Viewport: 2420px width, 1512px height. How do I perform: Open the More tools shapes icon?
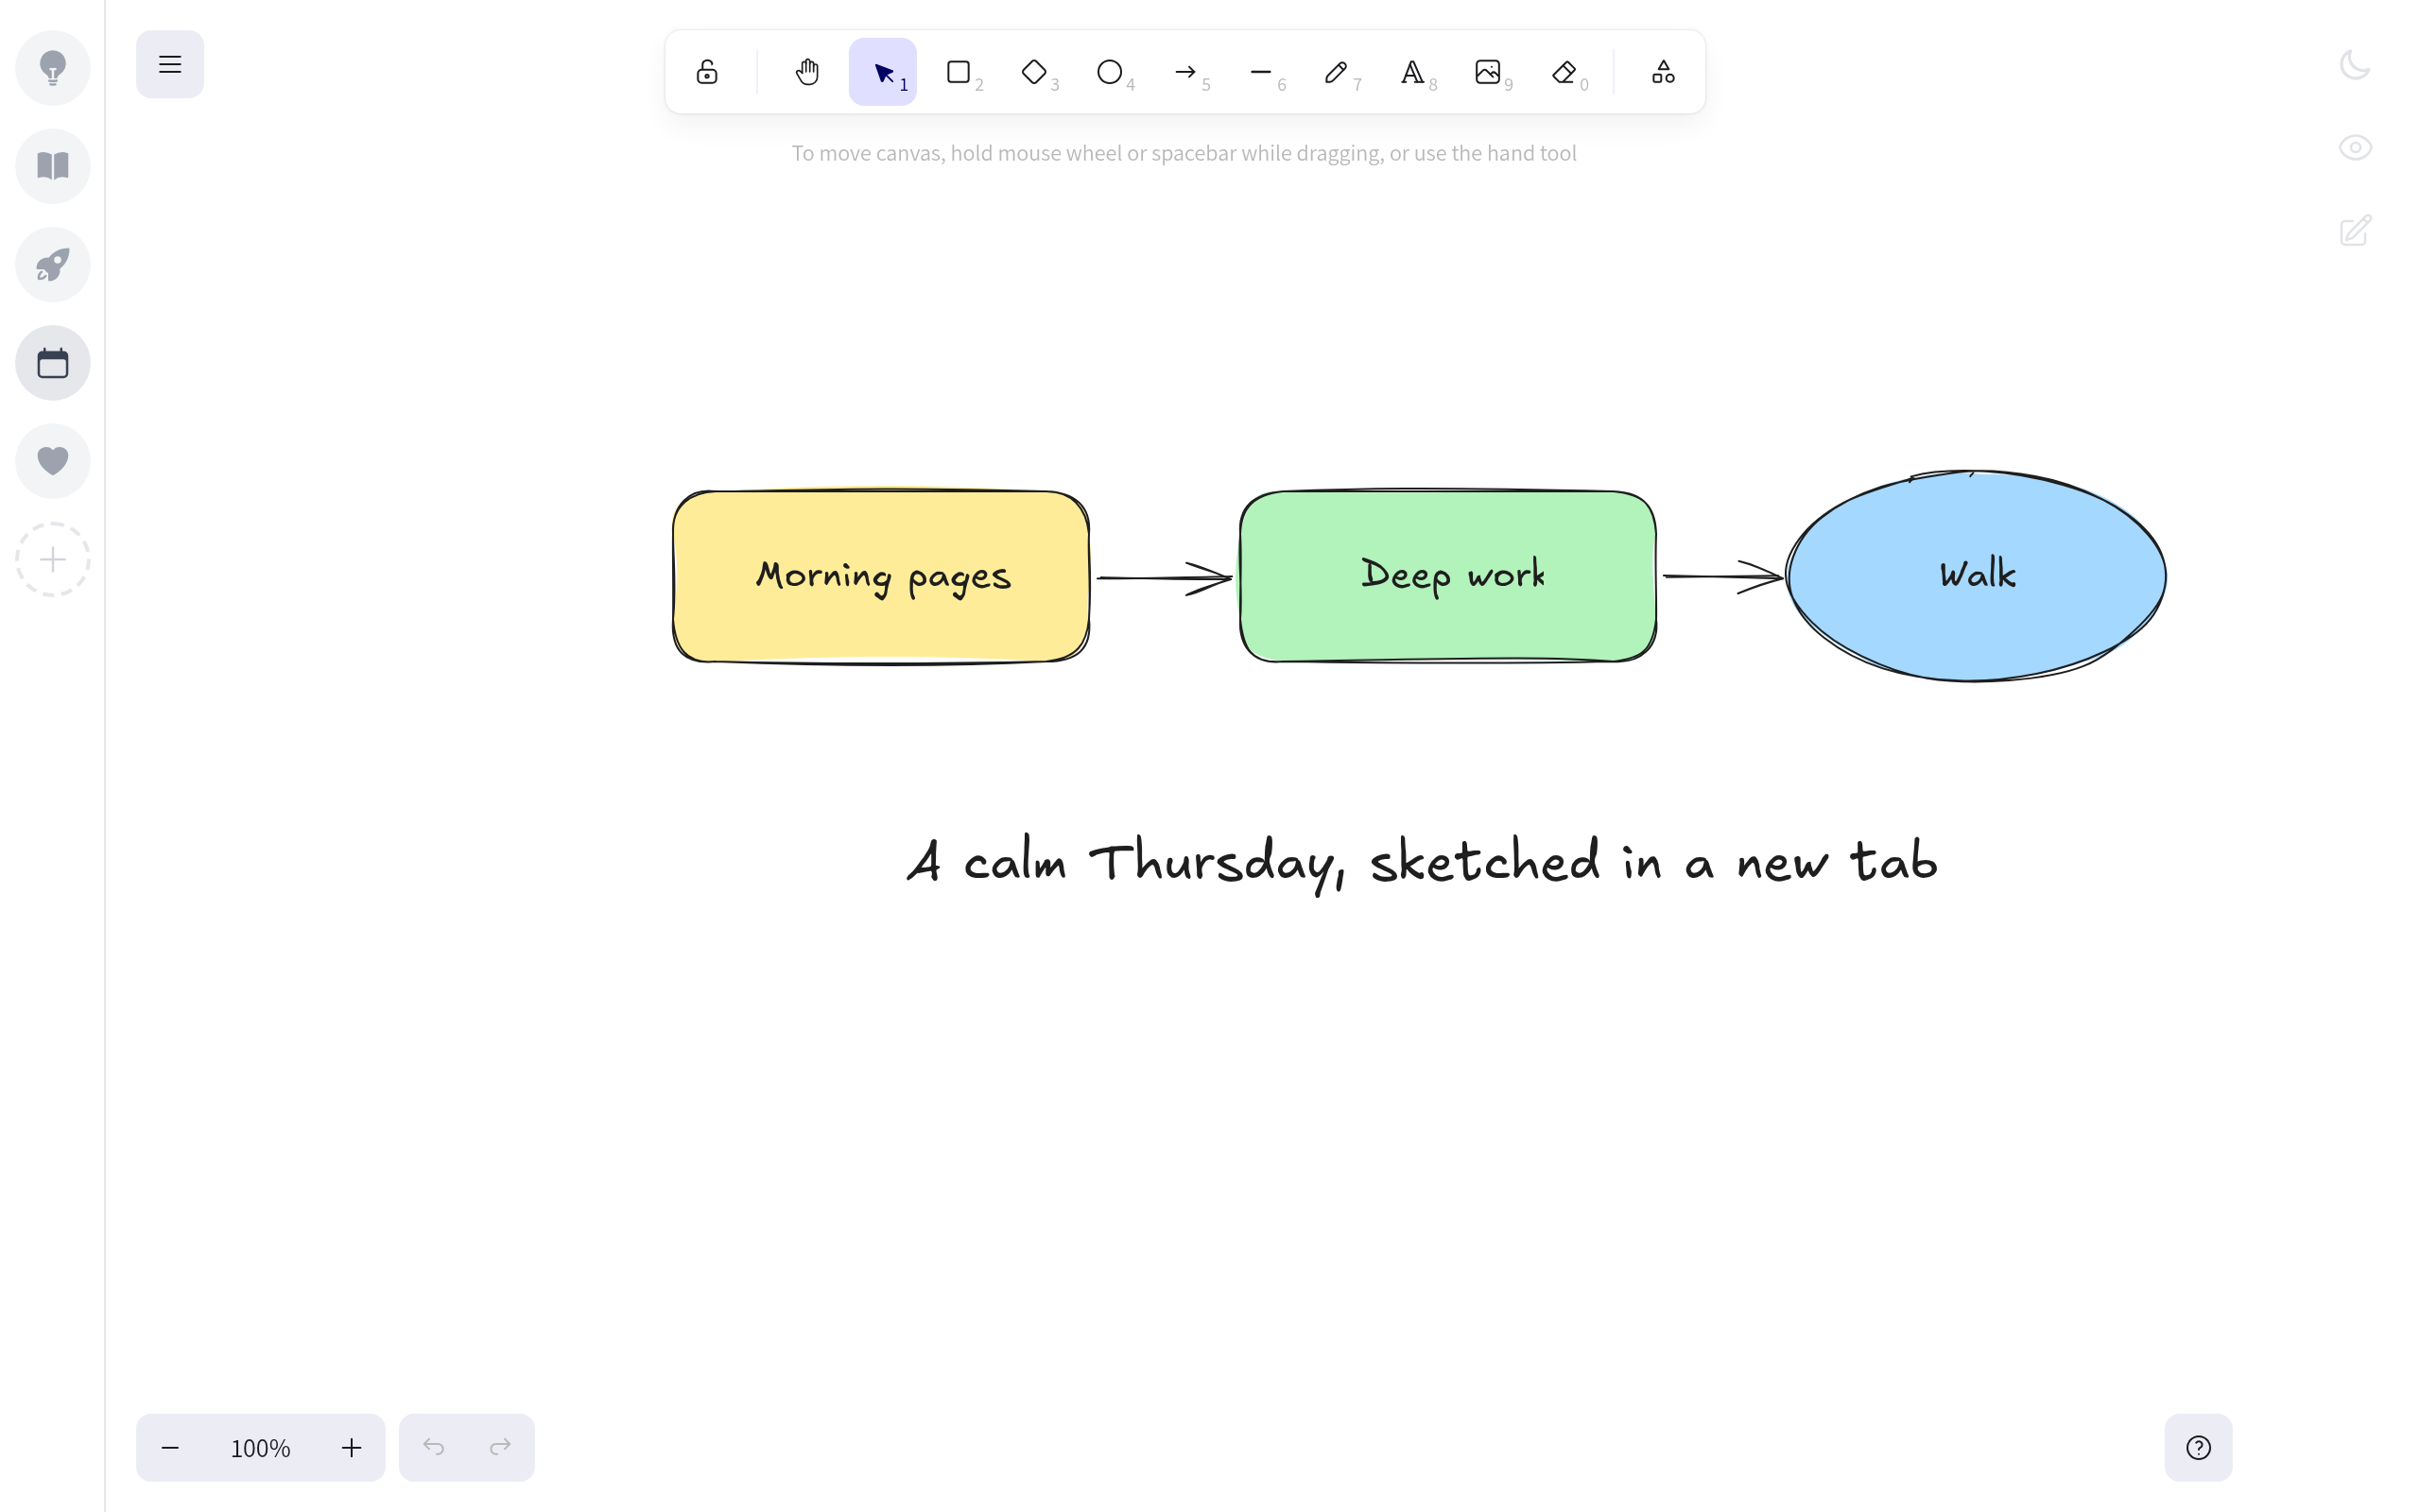coord(1663,72)
